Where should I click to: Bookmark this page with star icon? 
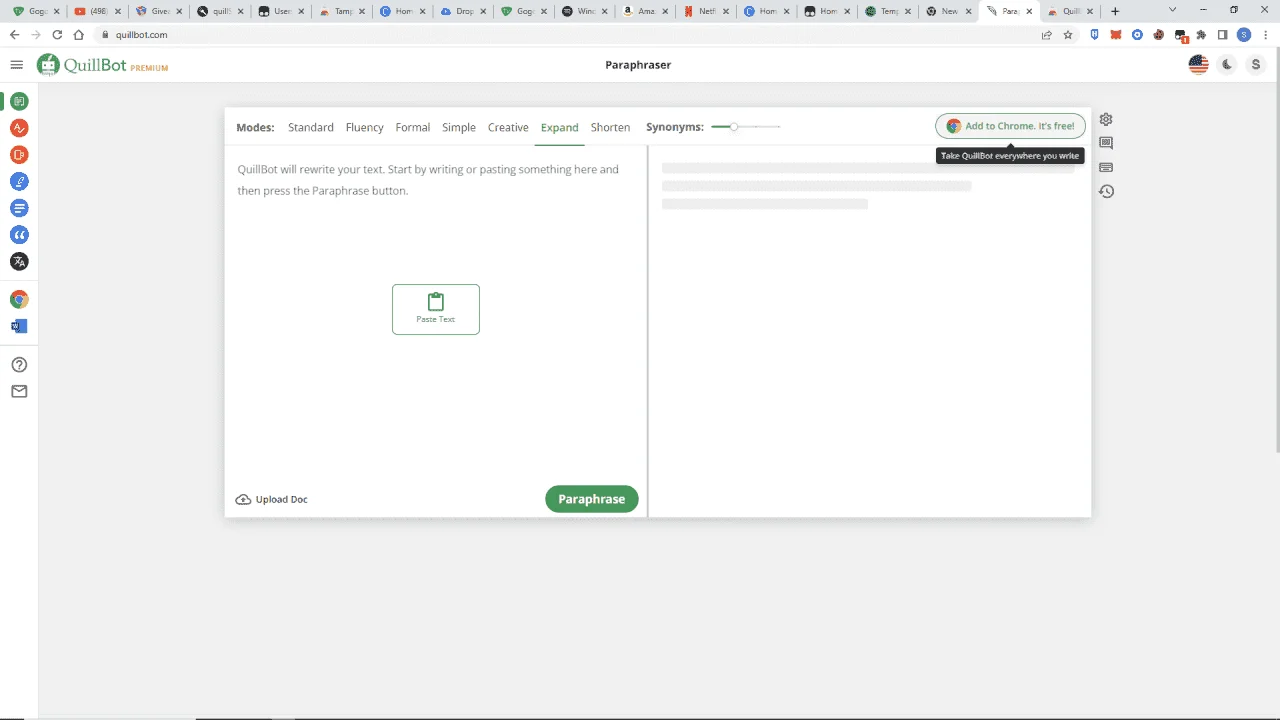(1068, 34)
